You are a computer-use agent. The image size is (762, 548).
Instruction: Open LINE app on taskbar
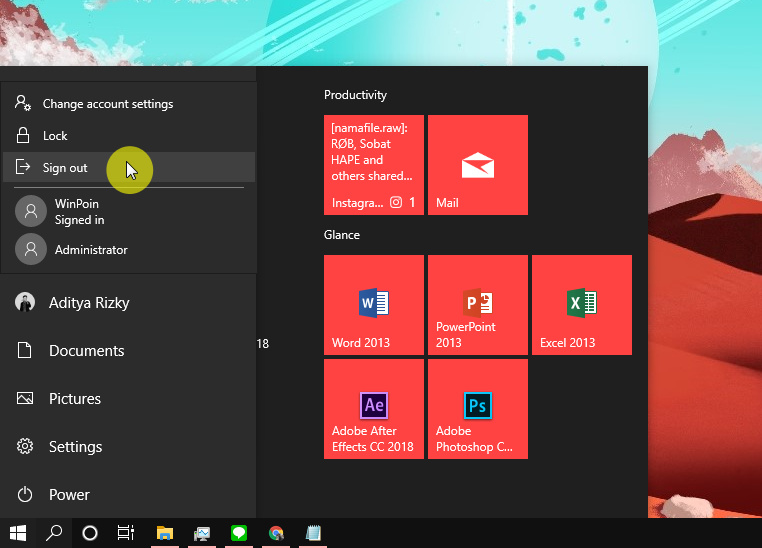coord(239,533)
